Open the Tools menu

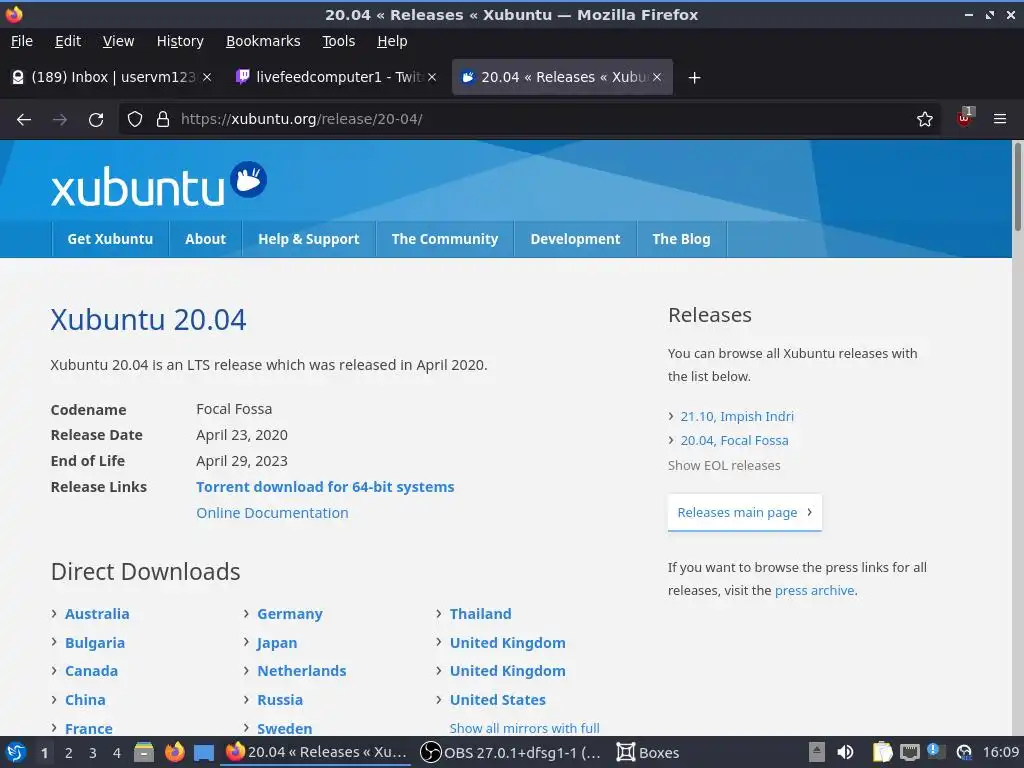[x=338, y=41]
